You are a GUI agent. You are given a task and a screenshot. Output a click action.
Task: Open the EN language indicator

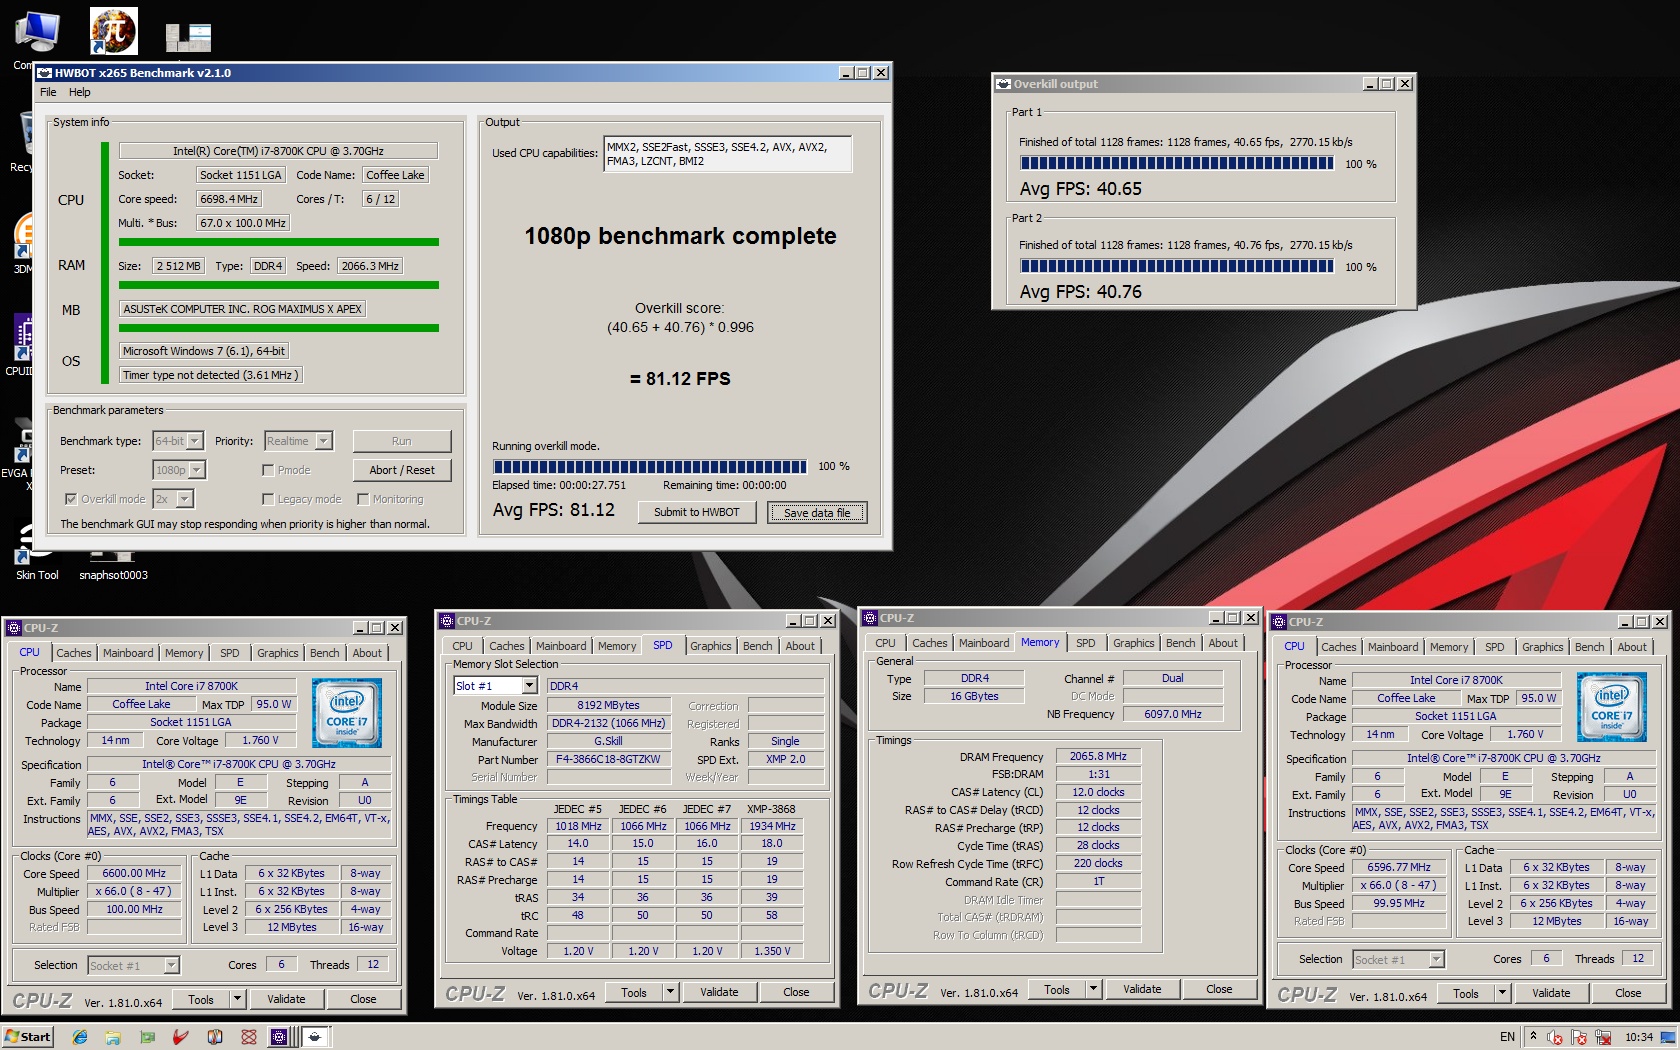click(x=1507, y=1037)
